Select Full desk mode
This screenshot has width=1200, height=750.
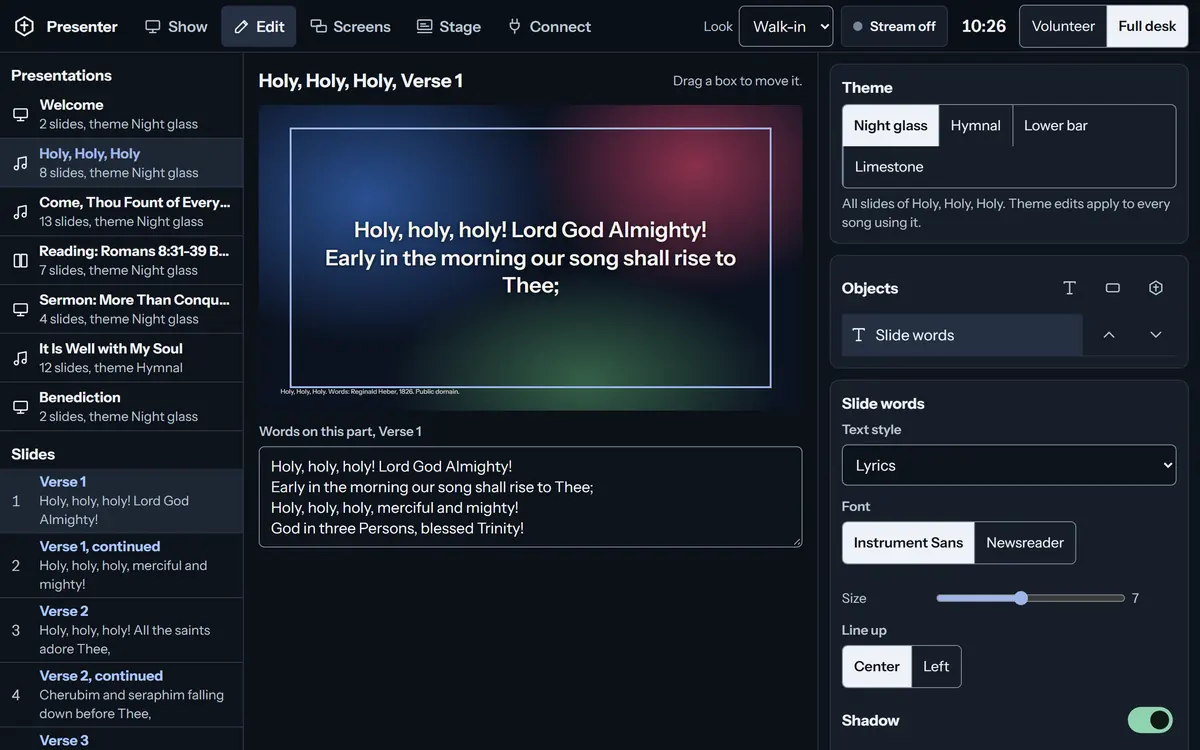pyautogui.click(x=1147, y=26)
